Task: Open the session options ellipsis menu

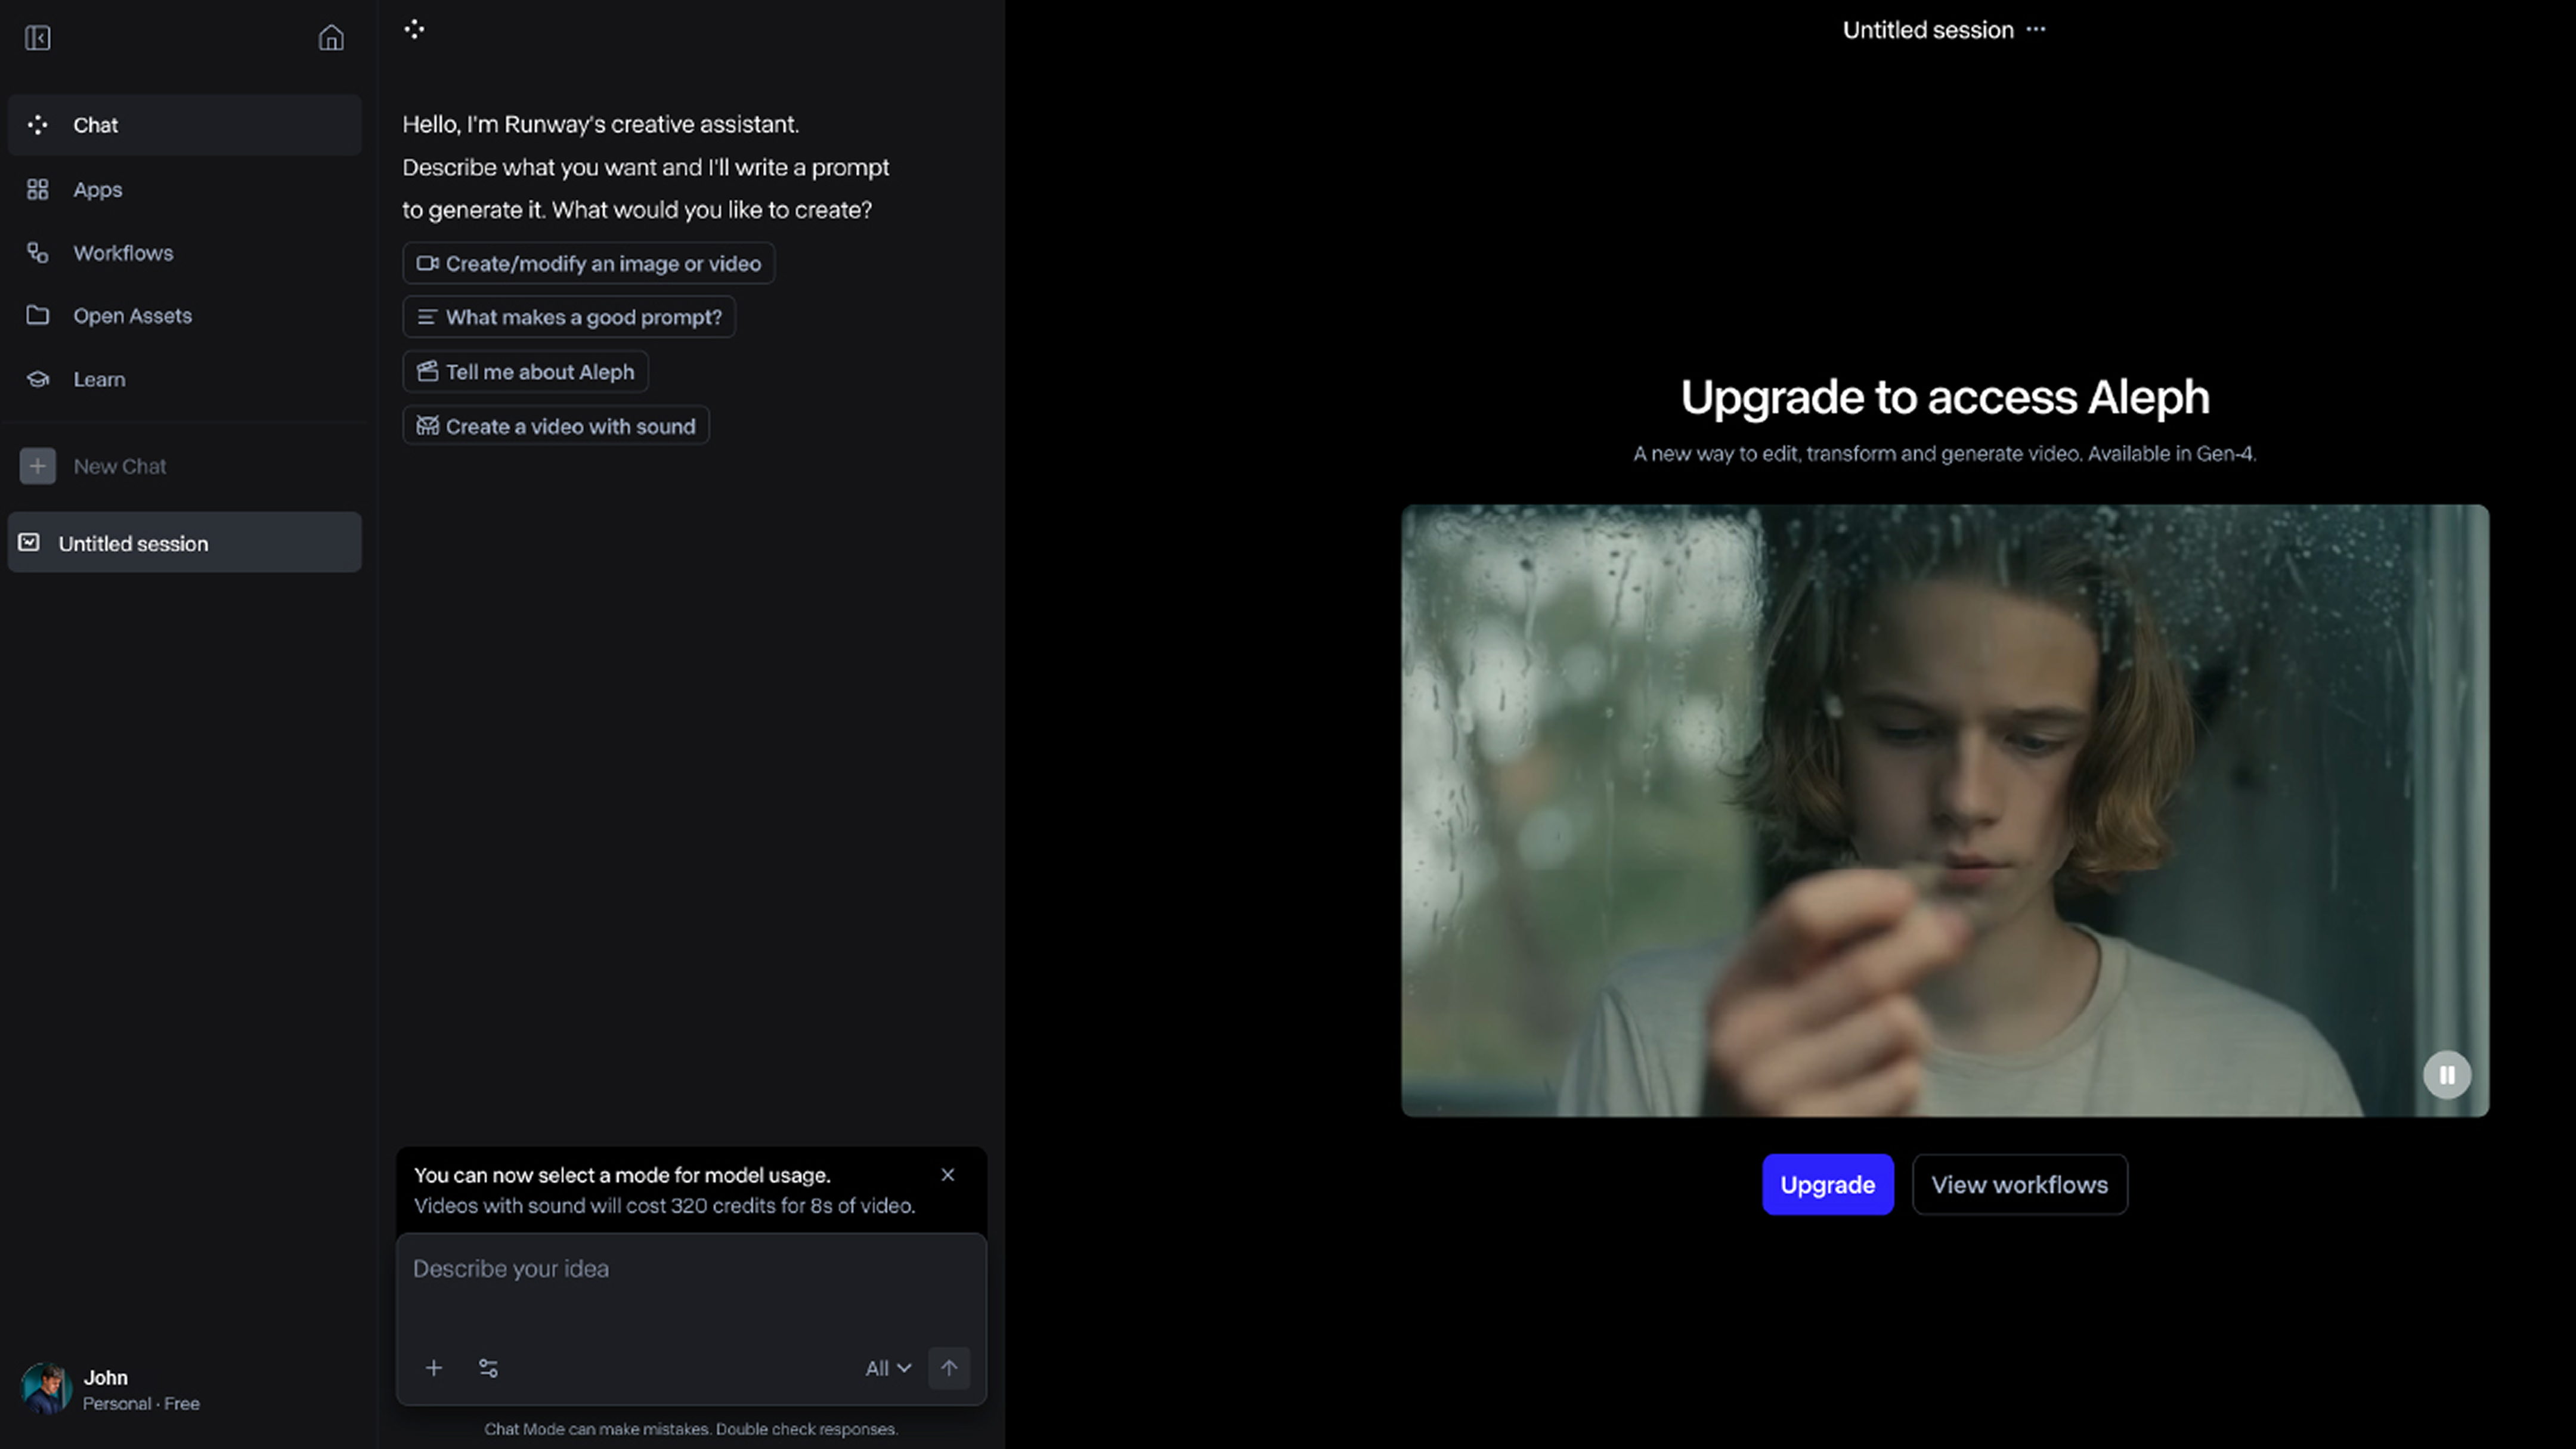Action: tap(2036, 30)
